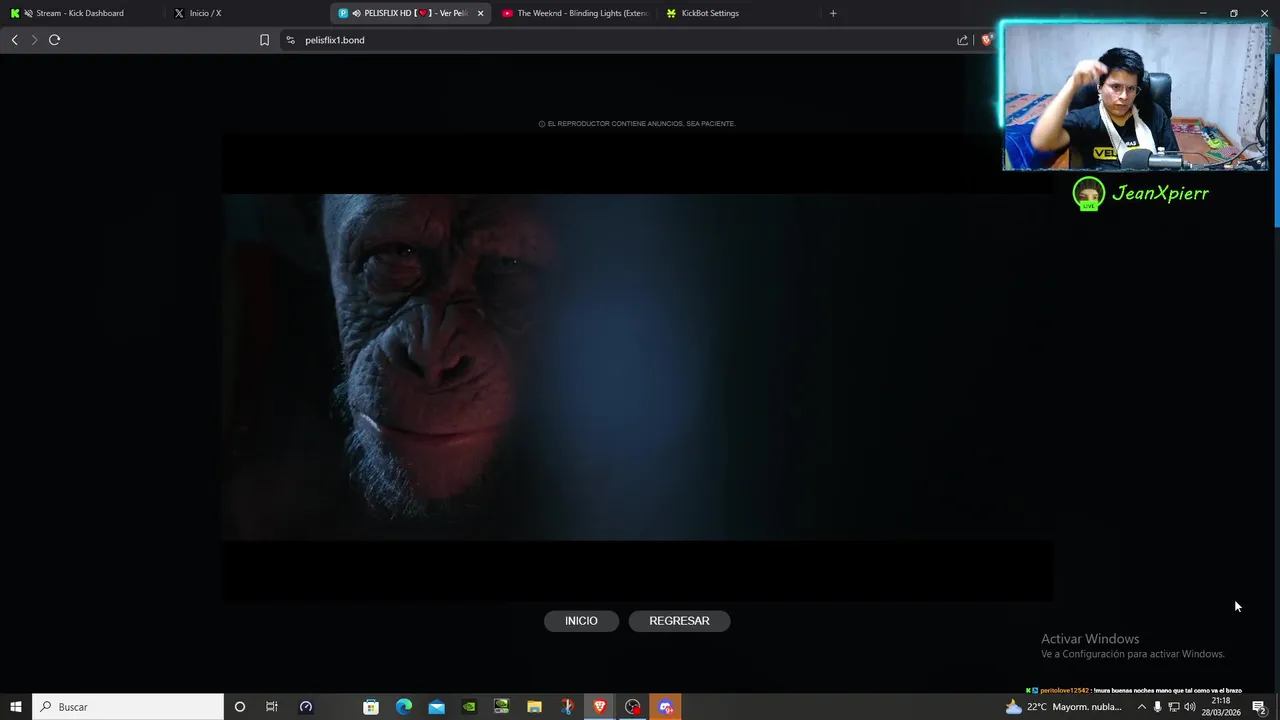Switch to the Inicio / X tab
The width and height of the screenshot is (1280, 720).
click(205, 13)
